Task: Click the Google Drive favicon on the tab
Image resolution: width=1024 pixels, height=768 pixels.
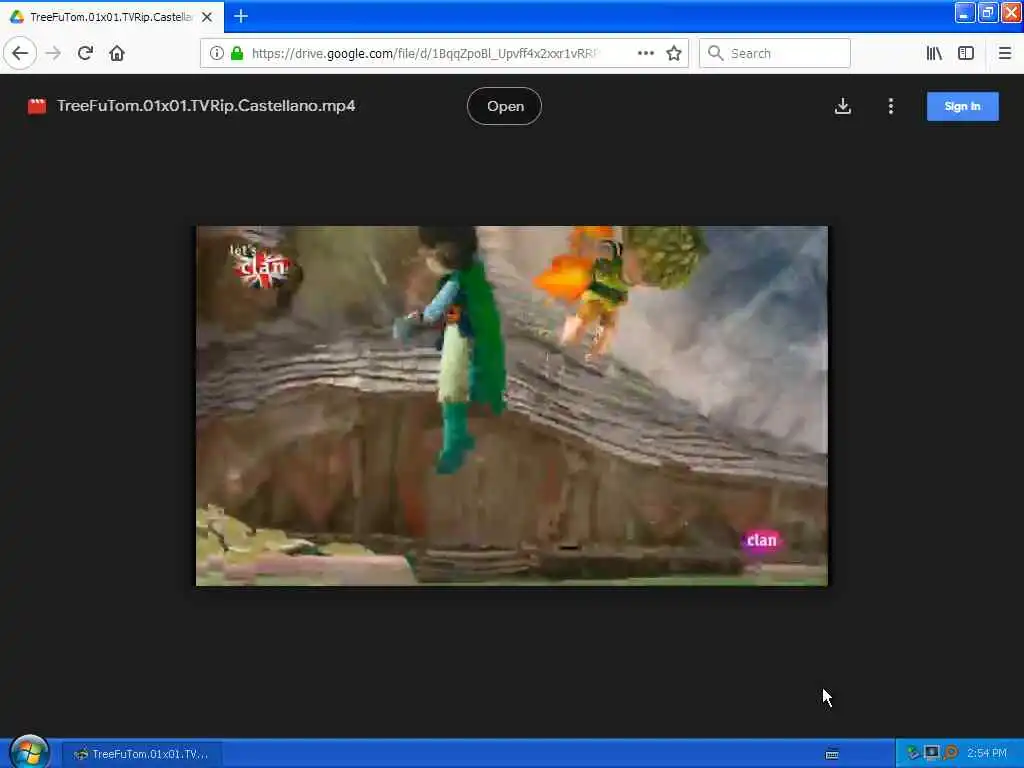Action: point(16,17)
